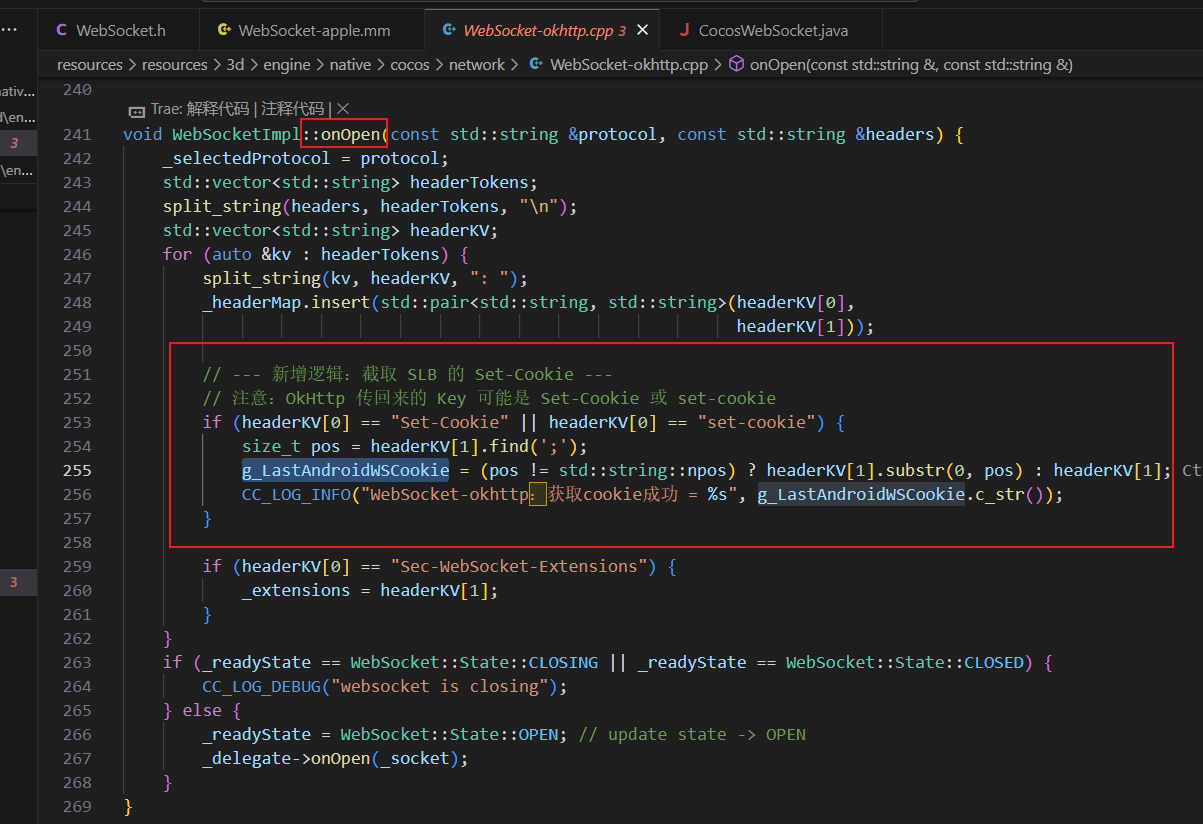Click _delegate on line 267
1203x824 pixels.
[x=247, y=758]
